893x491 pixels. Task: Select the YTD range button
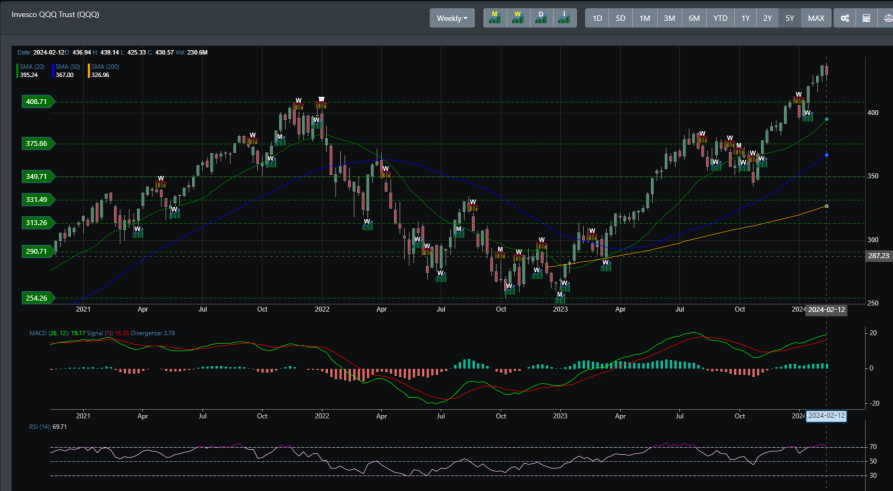pyautogui.click(x=720, y=18)
